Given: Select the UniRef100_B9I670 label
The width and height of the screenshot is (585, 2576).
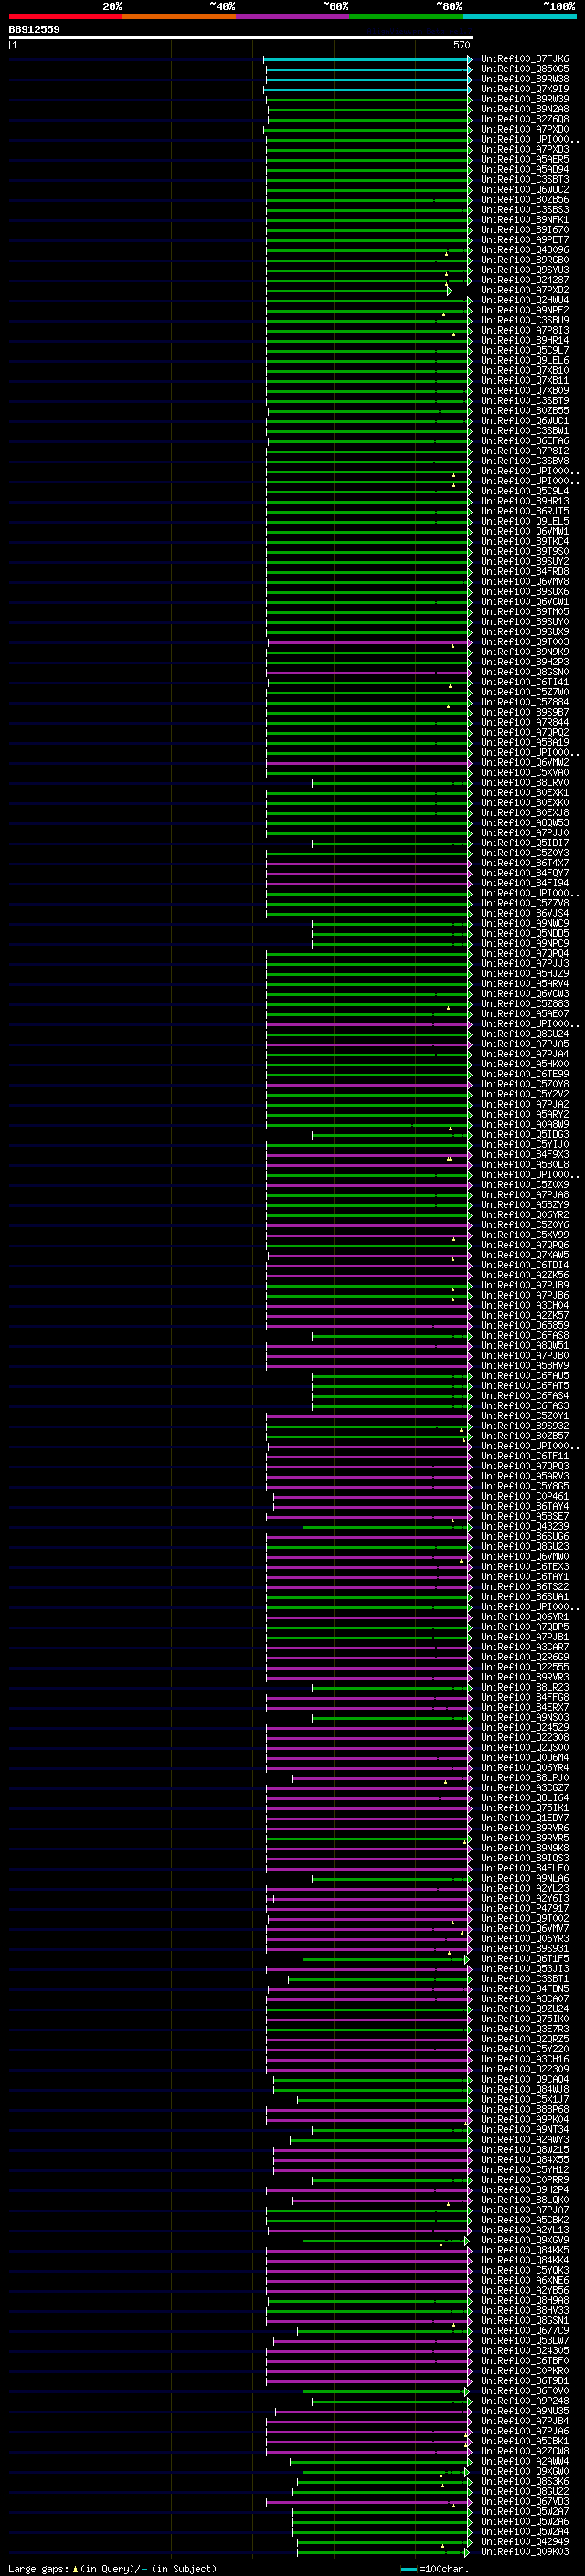Looking at the screenshot, I should (525, 230).
